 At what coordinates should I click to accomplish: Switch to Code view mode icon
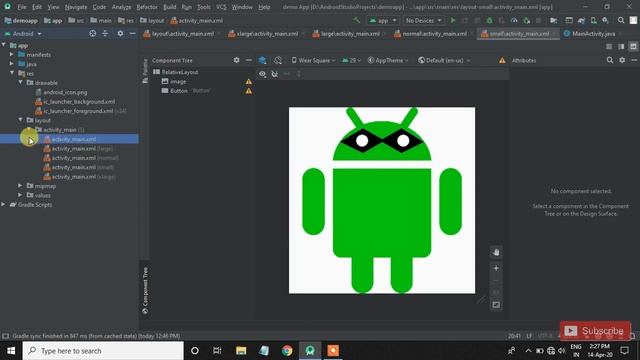[x=609, y=47]
